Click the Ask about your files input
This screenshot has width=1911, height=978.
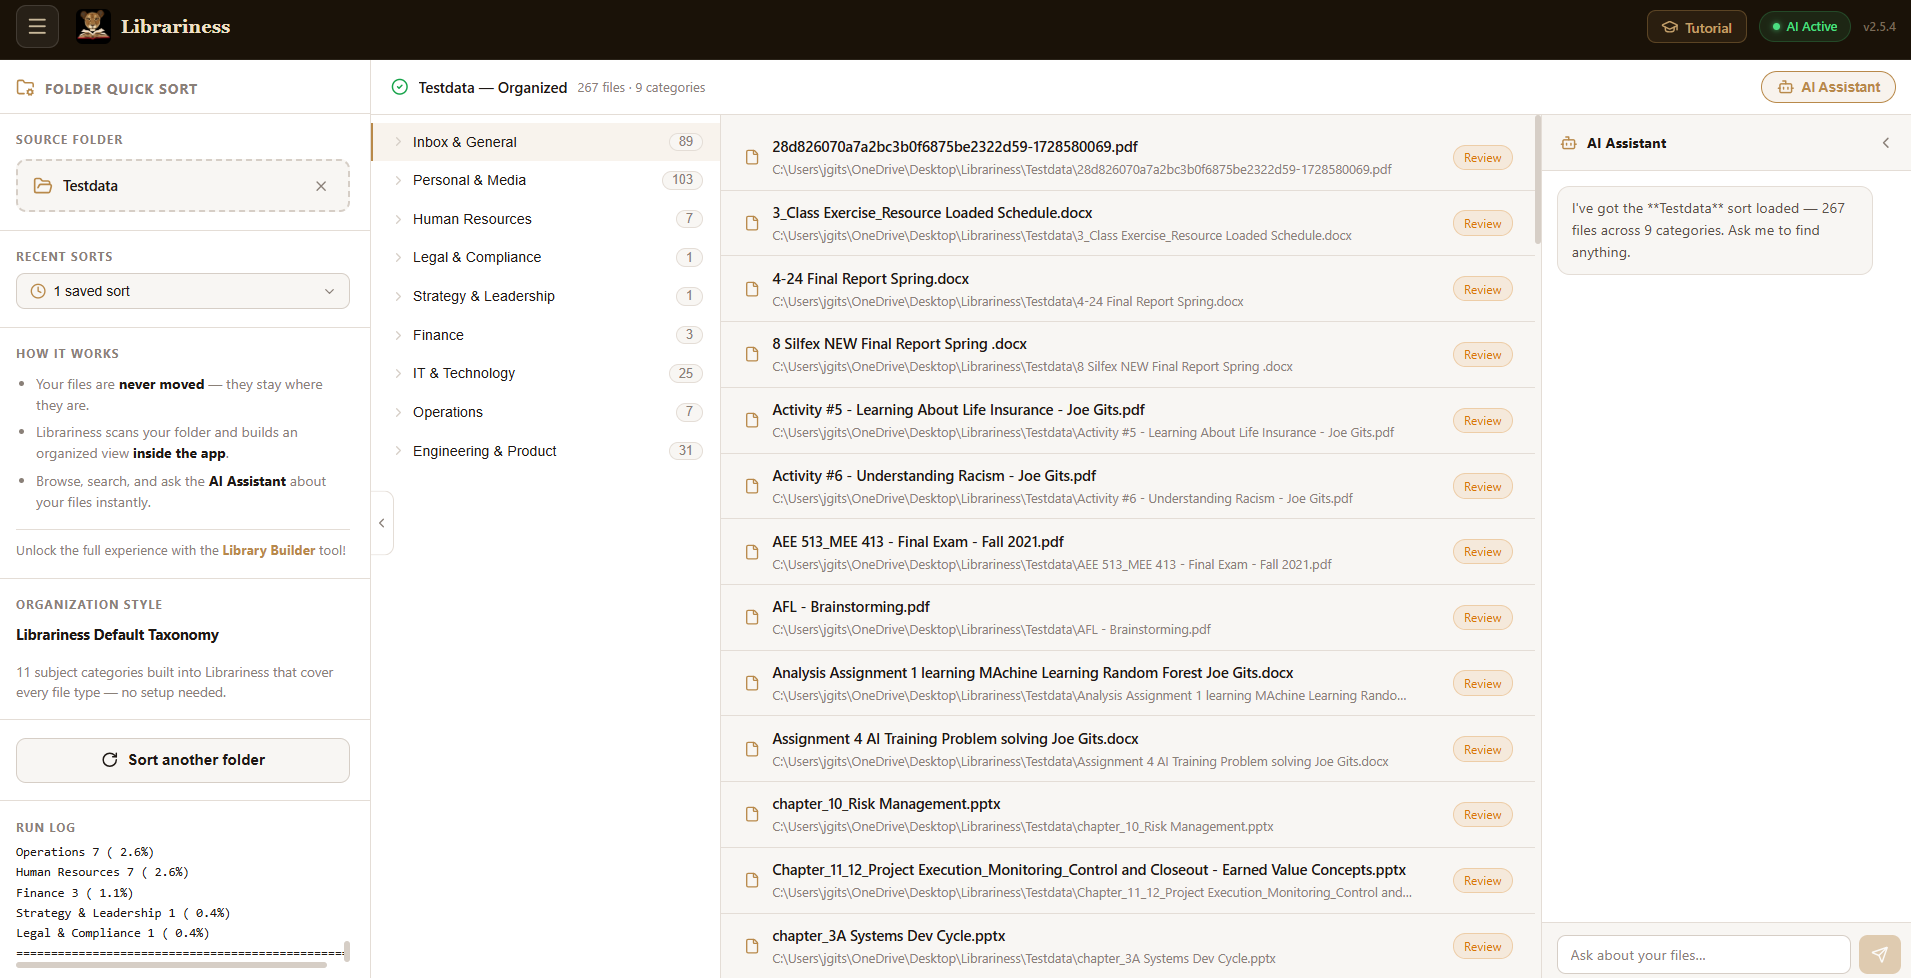[1704, 955]
